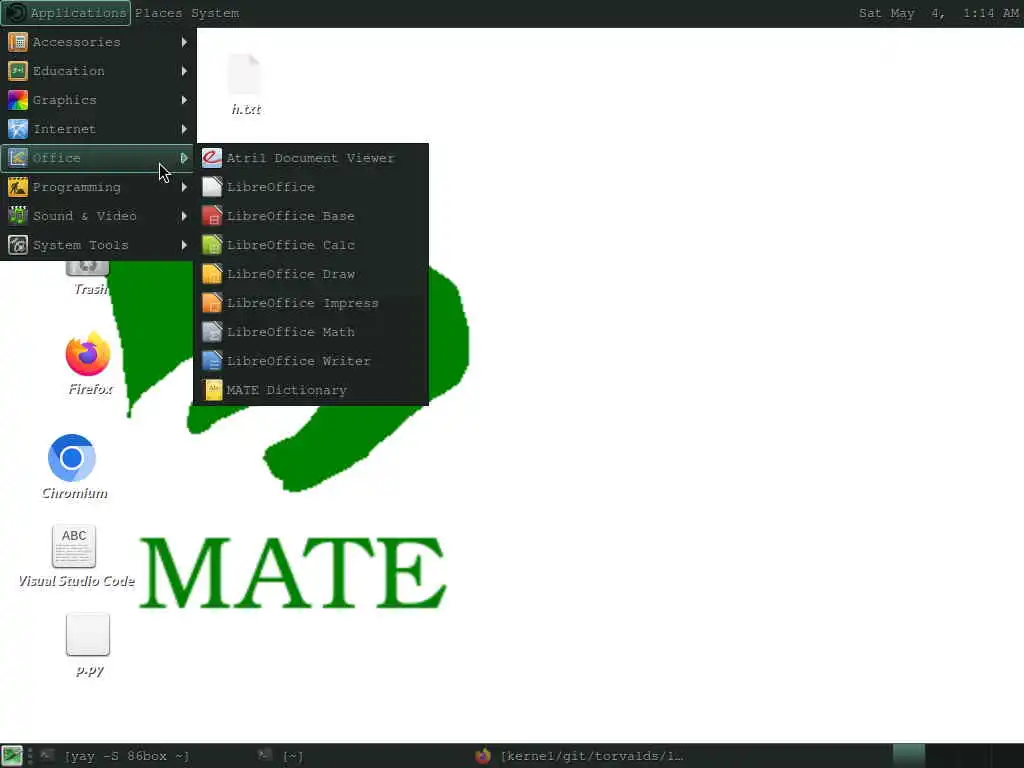Image resolution: width=1024 pixels, height=768 pixels.
Task: Open the Places menu
Action: [x=159, y=13]
